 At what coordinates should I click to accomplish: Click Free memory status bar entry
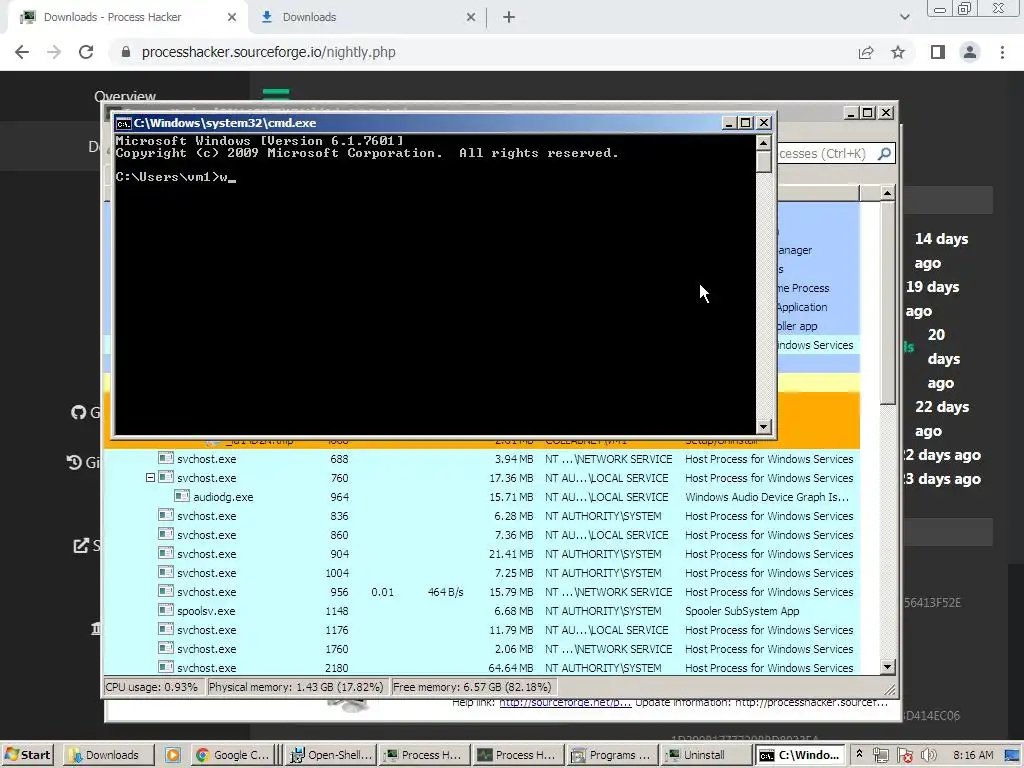click(472, 687)
